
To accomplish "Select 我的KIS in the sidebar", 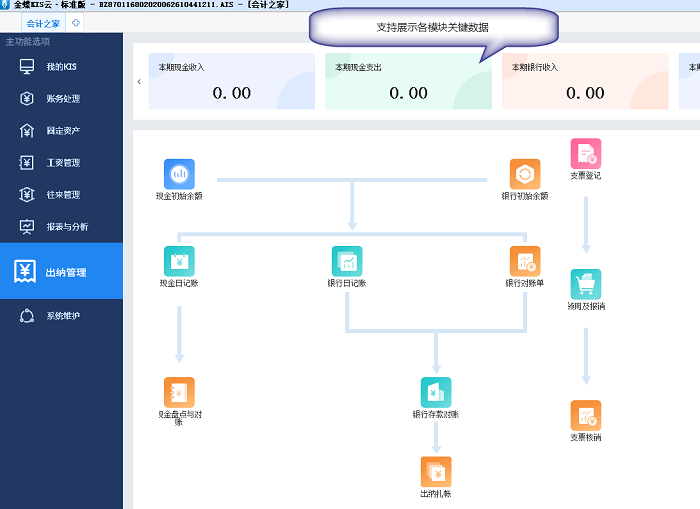I will 61,67.
